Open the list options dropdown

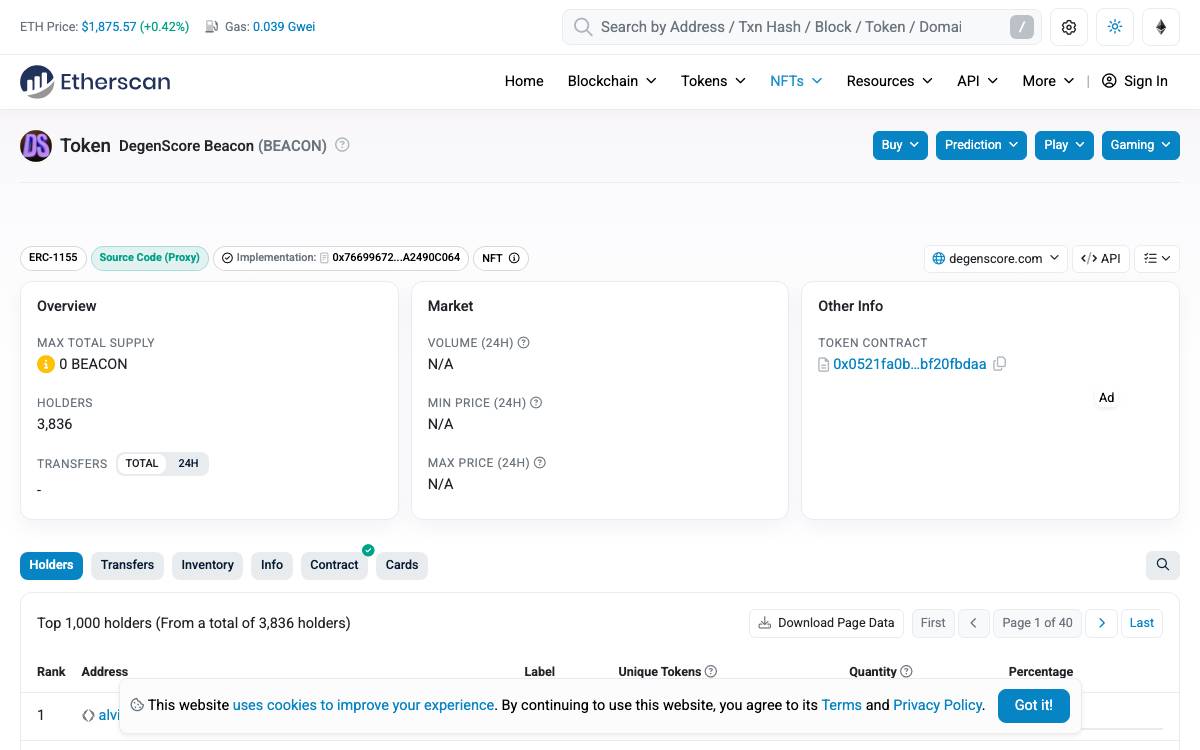[x=1157, y=258]
